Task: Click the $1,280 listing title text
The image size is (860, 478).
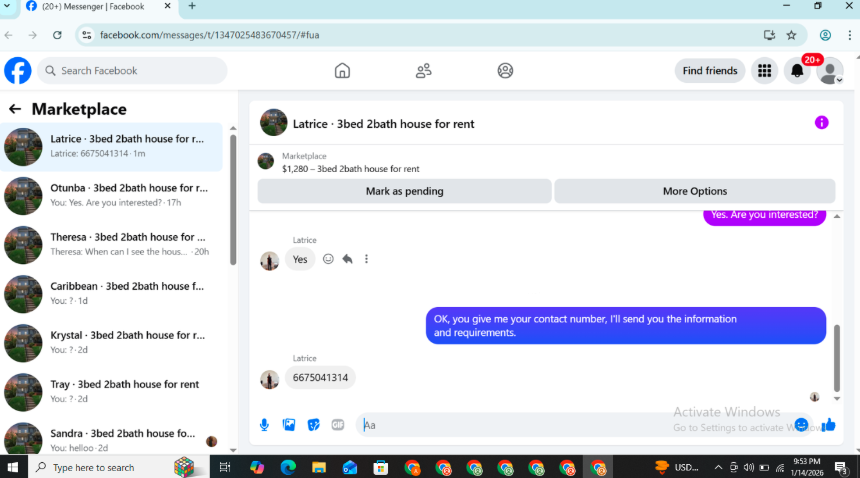Action: [x=350, y=169]
